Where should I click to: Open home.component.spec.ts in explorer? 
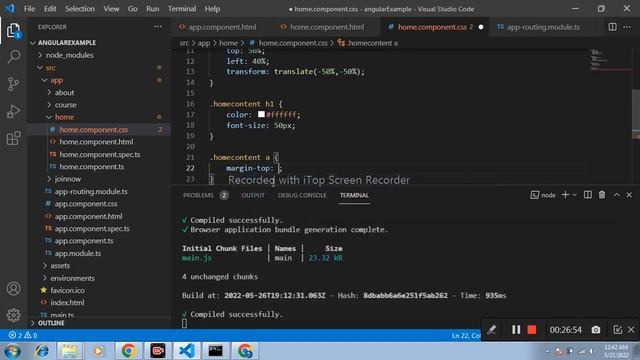tap(100, 154)
